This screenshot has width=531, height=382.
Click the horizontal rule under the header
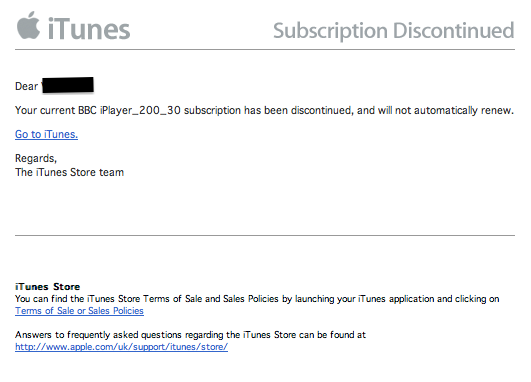[265, 50]
